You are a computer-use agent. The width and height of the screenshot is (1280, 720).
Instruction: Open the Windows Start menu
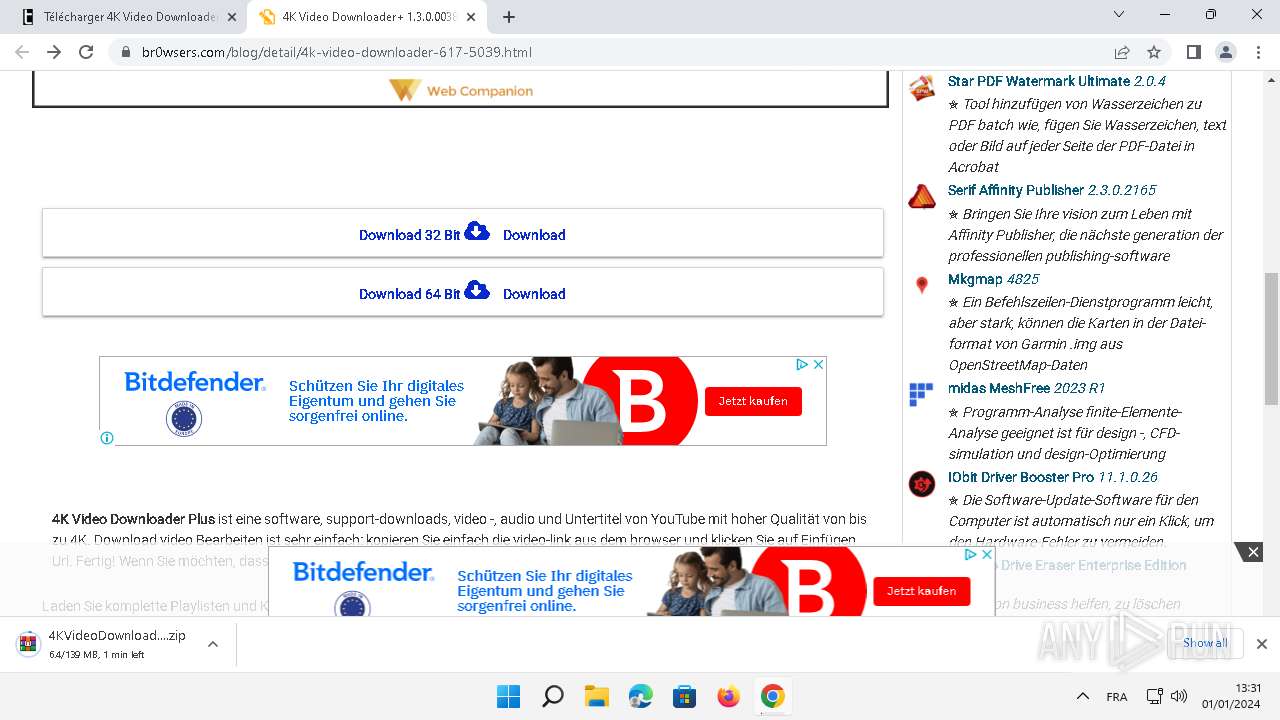[509, 696]
